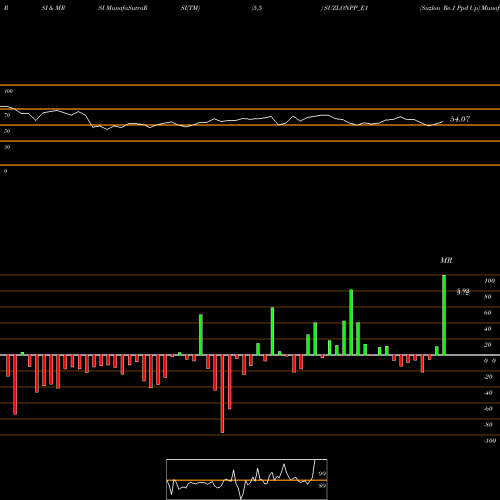Click the MR axis label -80

tap(488, 425)
